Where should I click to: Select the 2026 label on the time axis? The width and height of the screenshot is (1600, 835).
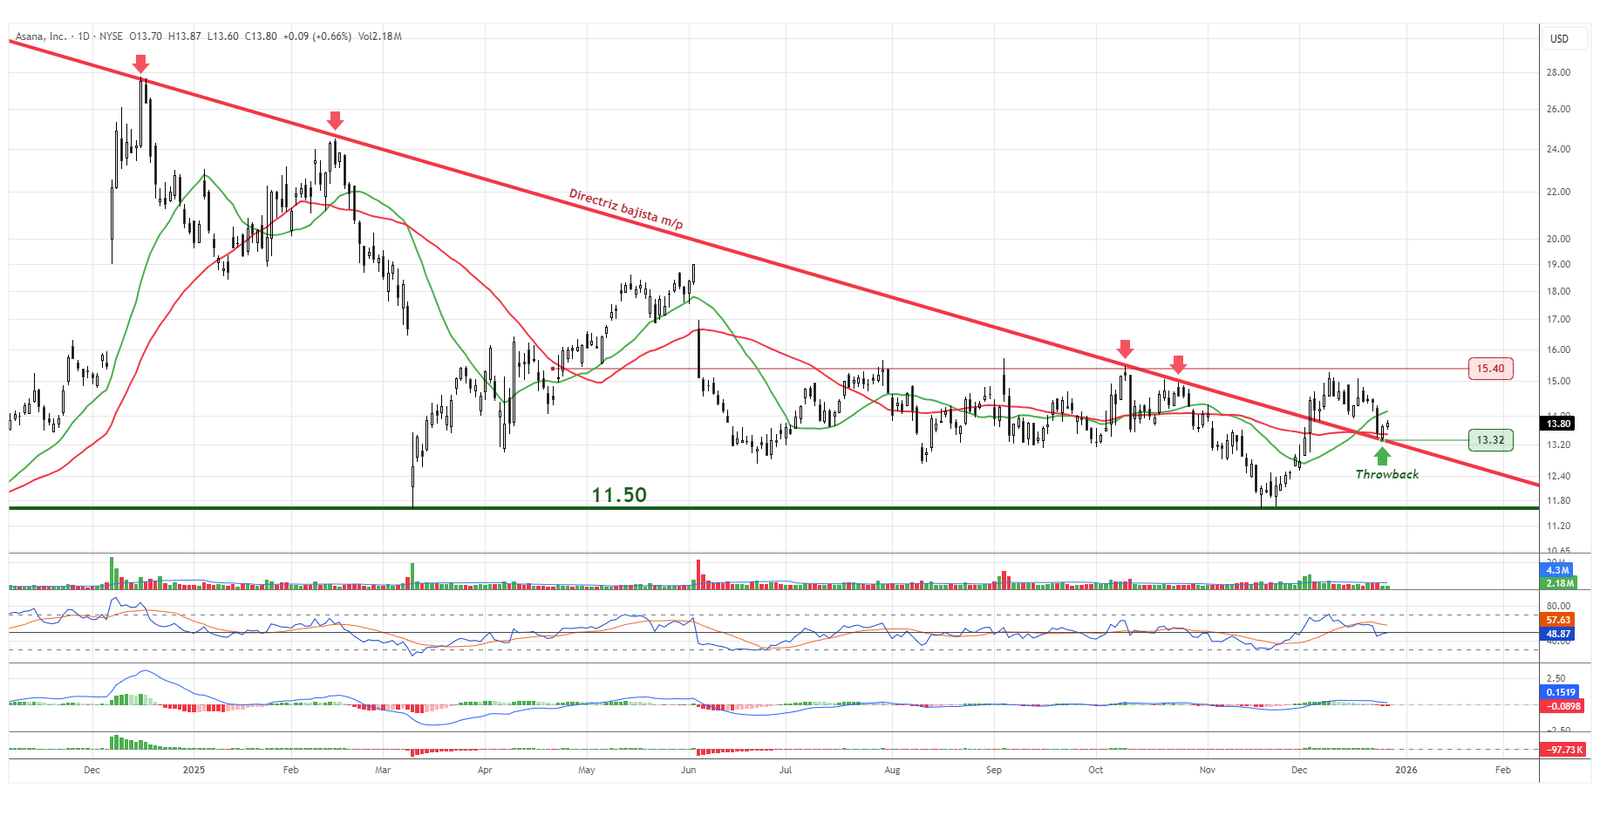[x=1406, y=770]
